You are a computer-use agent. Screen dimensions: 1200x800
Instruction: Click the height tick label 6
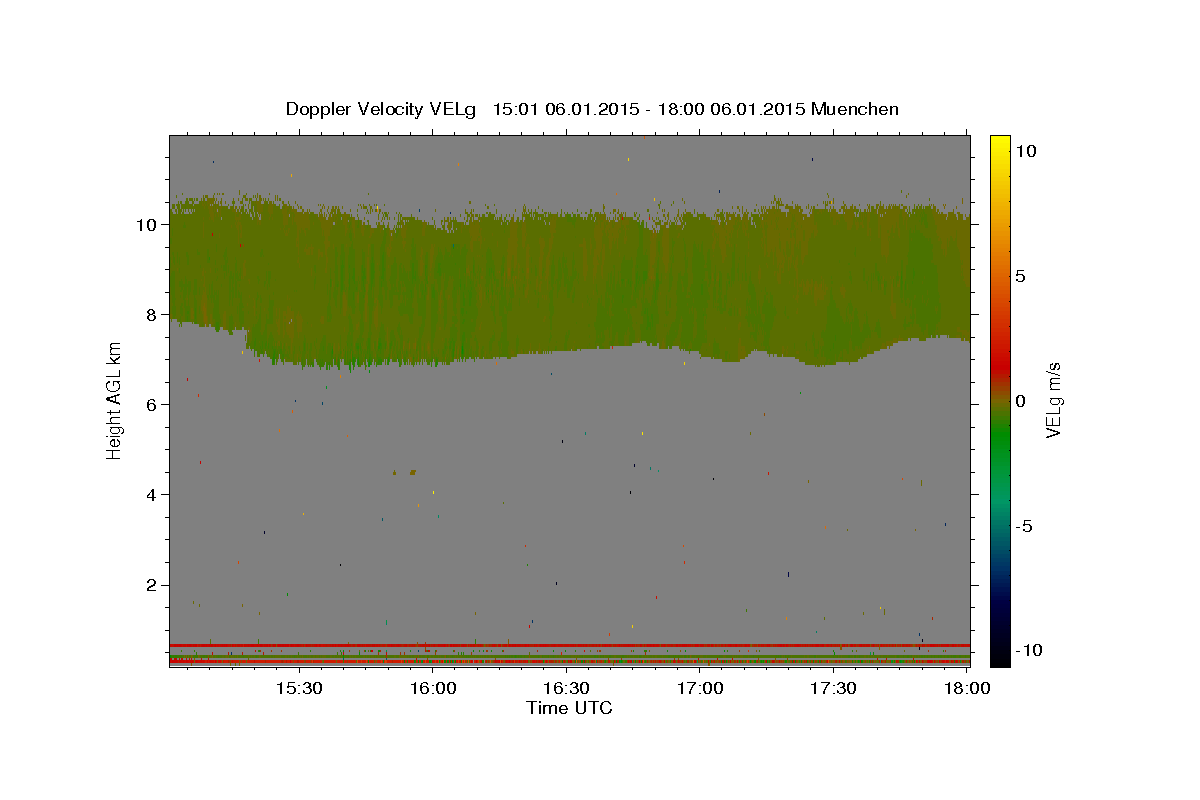(153, 404)
